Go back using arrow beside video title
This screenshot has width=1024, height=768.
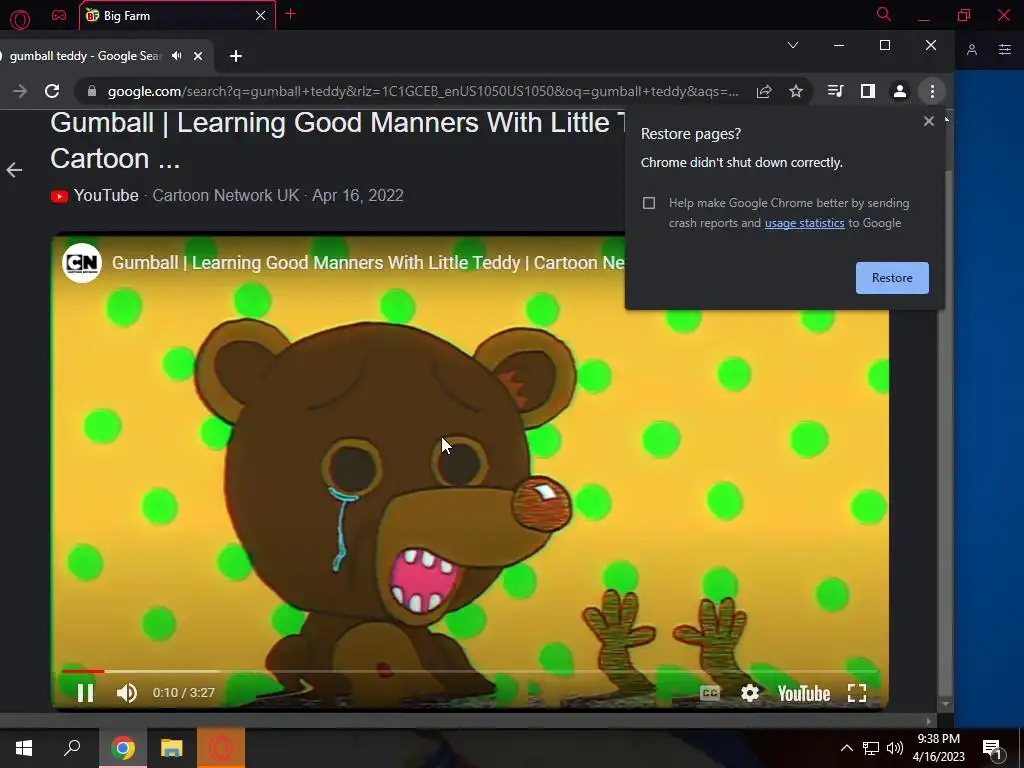tap(14, 170)
